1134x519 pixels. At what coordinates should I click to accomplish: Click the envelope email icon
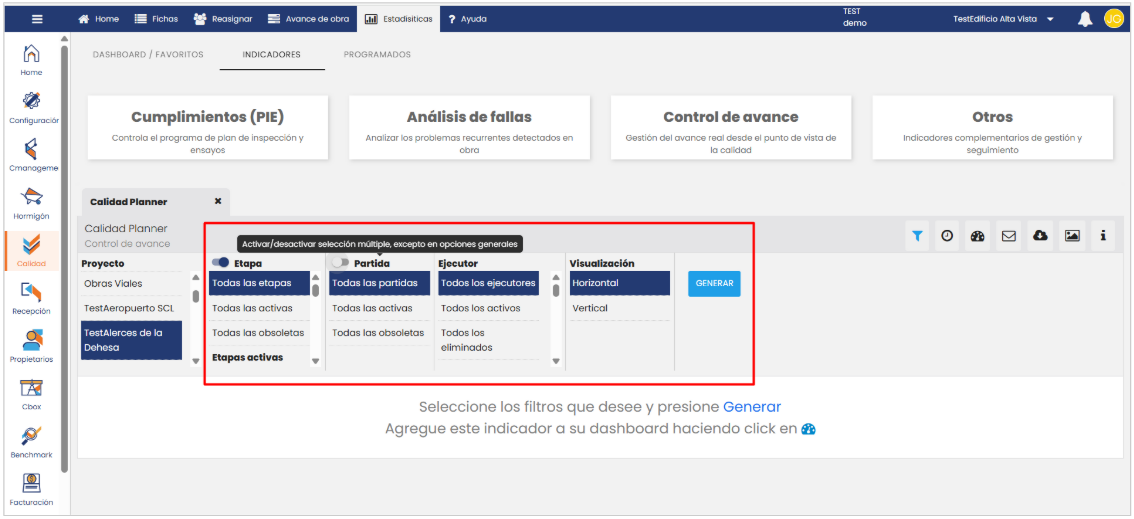click(1009, 236)
